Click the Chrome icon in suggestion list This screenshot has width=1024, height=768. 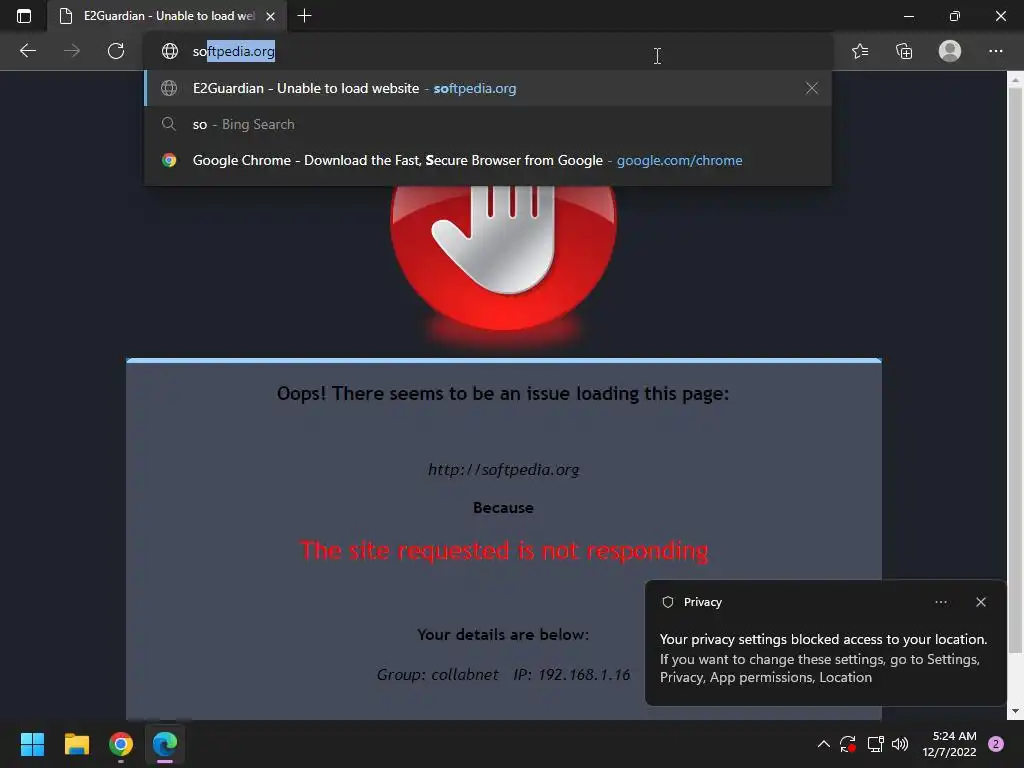coord(169,160)
